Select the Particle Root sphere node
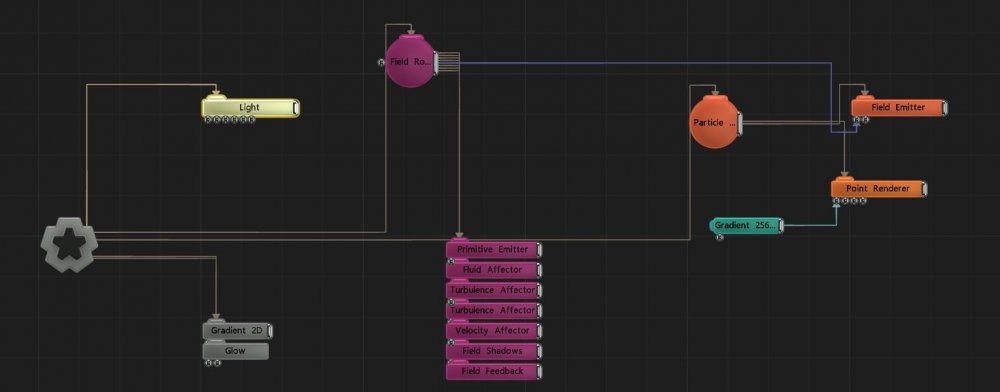 (x=715, y=122)
